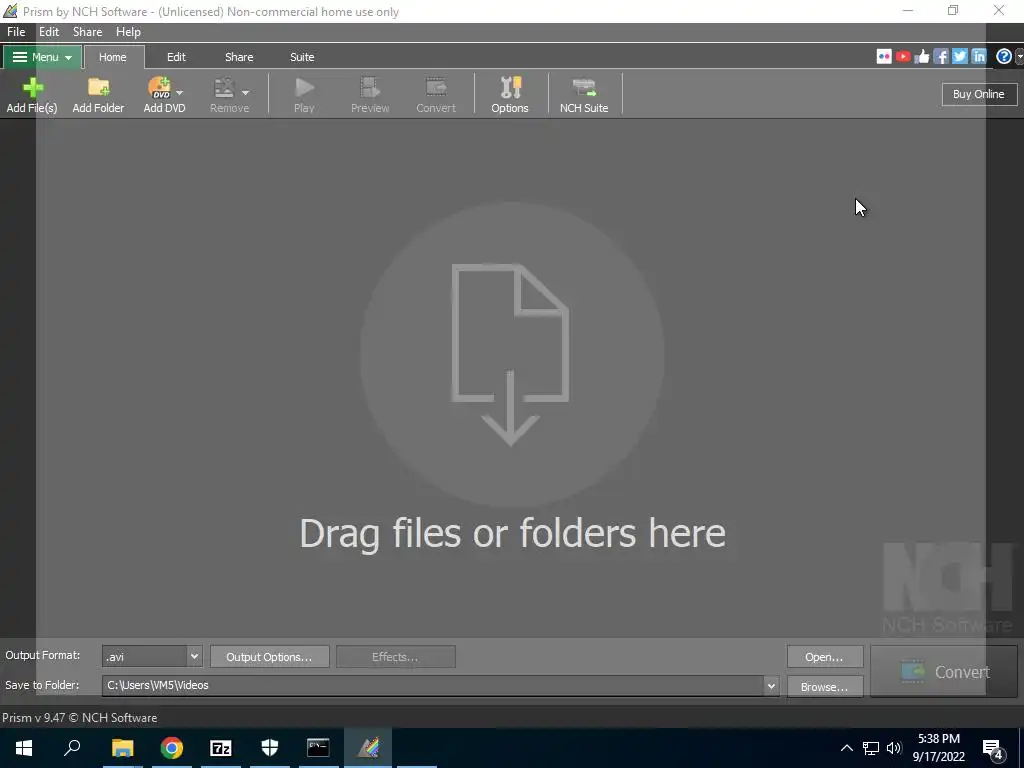The height and width of the screenshot is (768, 1024).
Task: Click the Preview toolbar icon
Action: (x=370, y=95)
